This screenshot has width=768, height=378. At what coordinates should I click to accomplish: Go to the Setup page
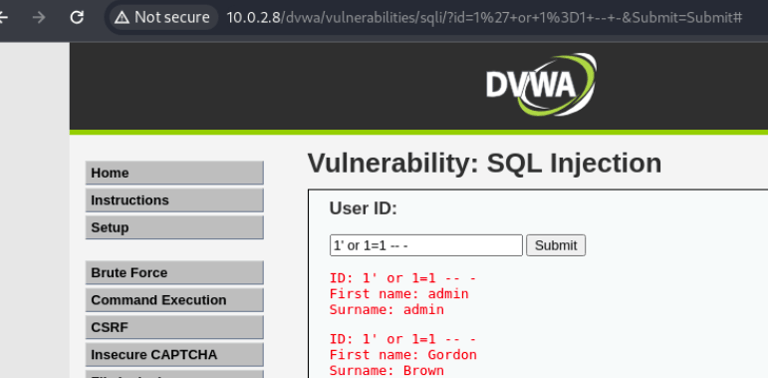[174, 228]
